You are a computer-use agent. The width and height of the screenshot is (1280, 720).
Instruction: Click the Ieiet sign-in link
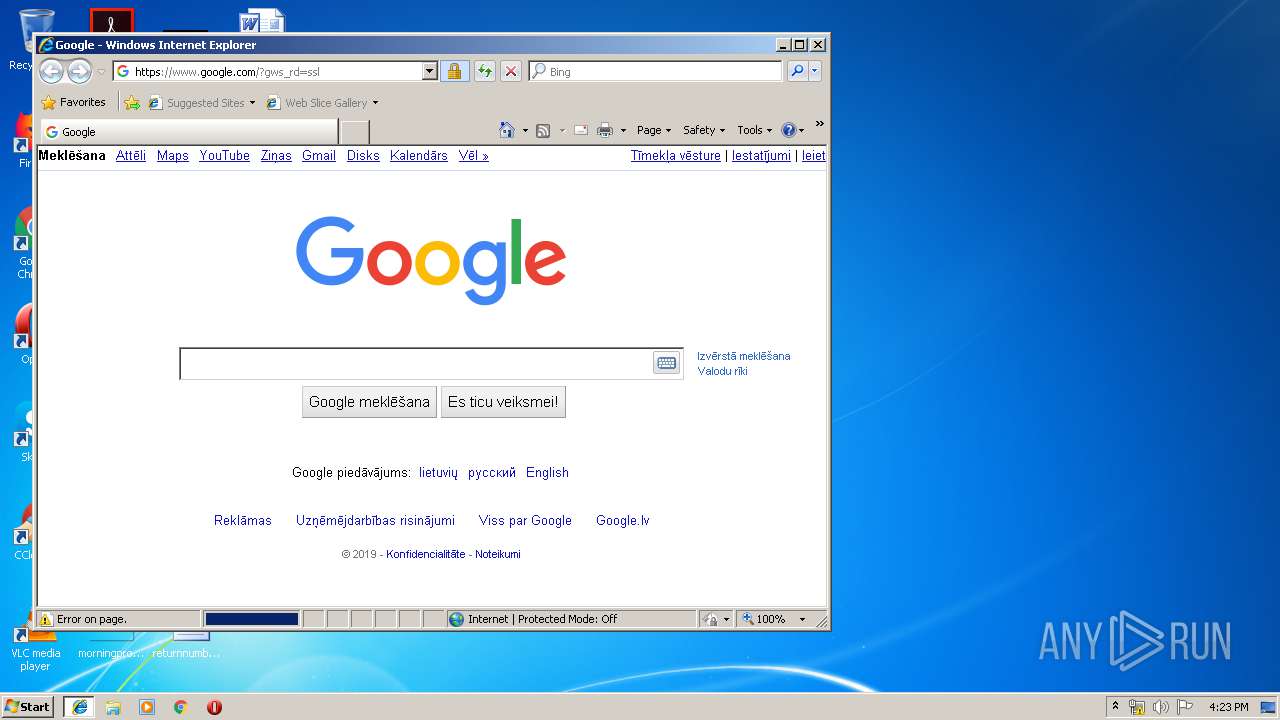point(814,156)
